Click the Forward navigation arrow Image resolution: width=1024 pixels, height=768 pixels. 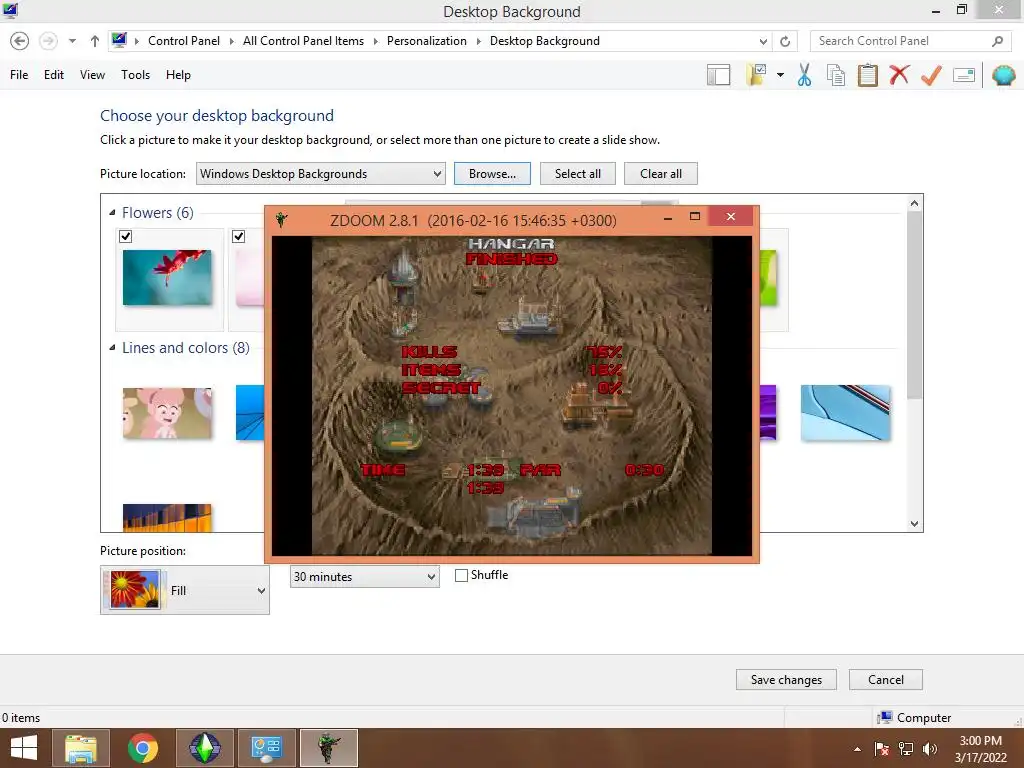tap(48, 41)
